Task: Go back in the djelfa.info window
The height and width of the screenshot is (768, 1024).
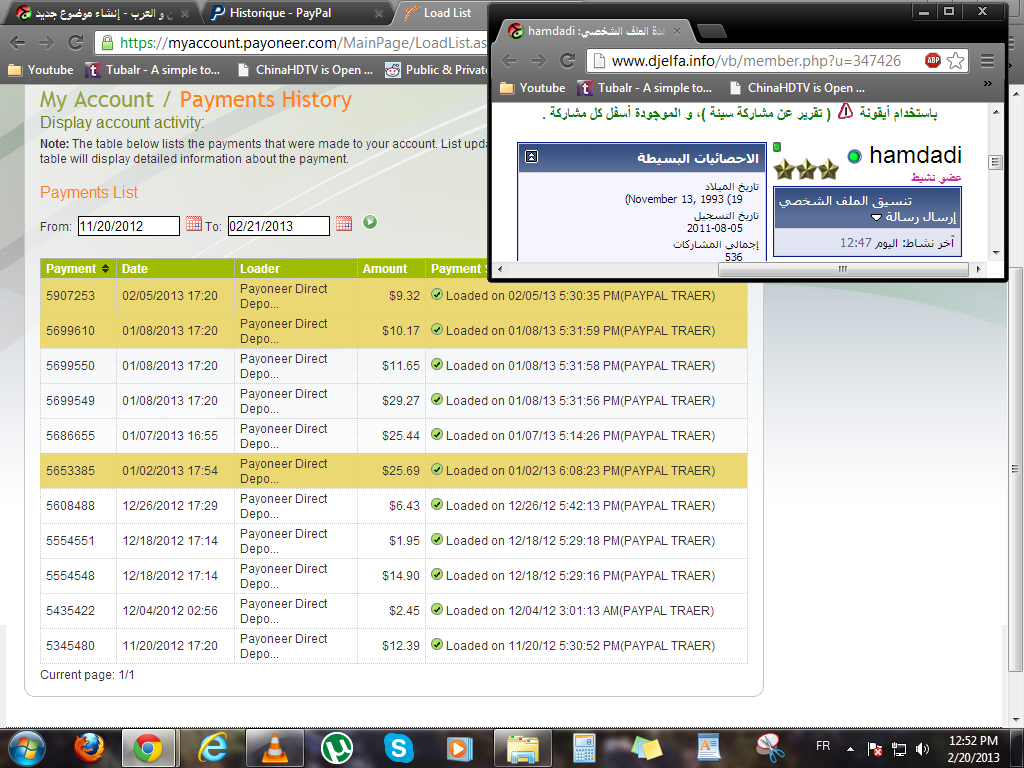Action: (x=509, y=61)
